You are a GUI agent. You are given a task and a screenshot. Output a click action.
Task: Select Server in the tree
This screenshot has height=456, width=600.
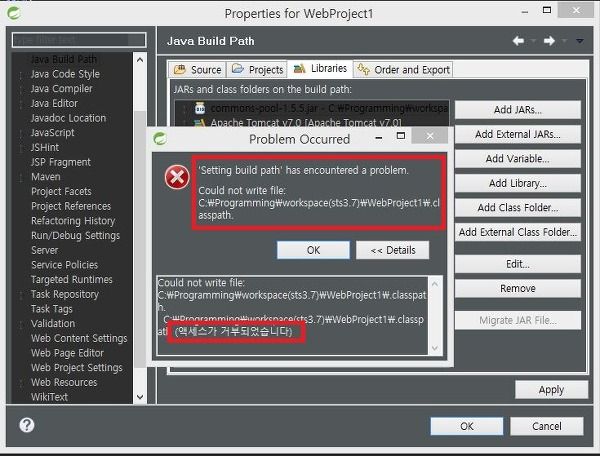(x=44, y=250)
